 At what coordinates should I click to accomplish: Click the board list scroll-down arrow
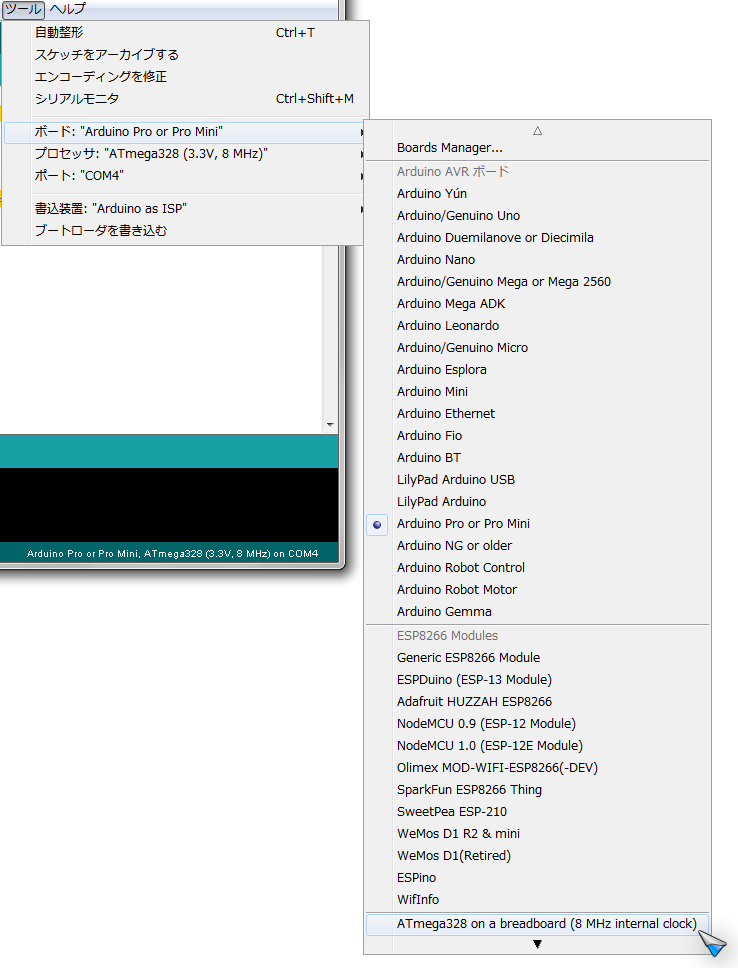537,944
